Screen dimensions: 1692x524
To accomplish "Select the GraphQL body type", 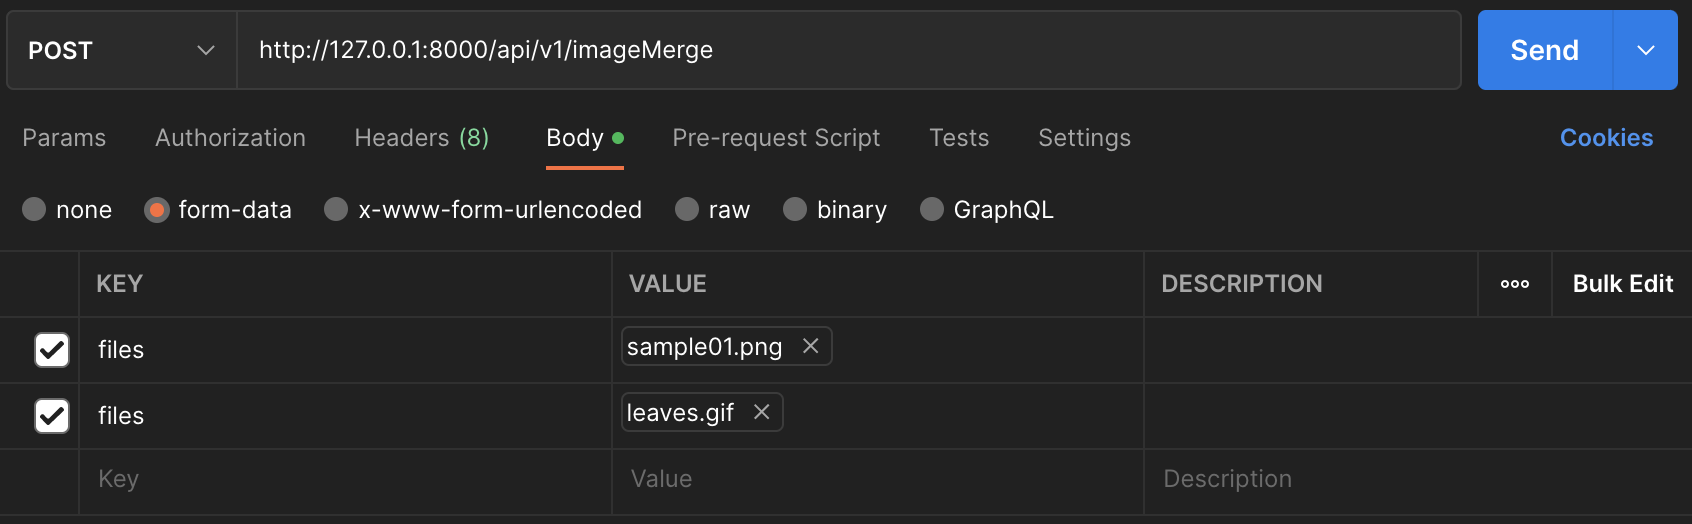I will coord(932,209).
